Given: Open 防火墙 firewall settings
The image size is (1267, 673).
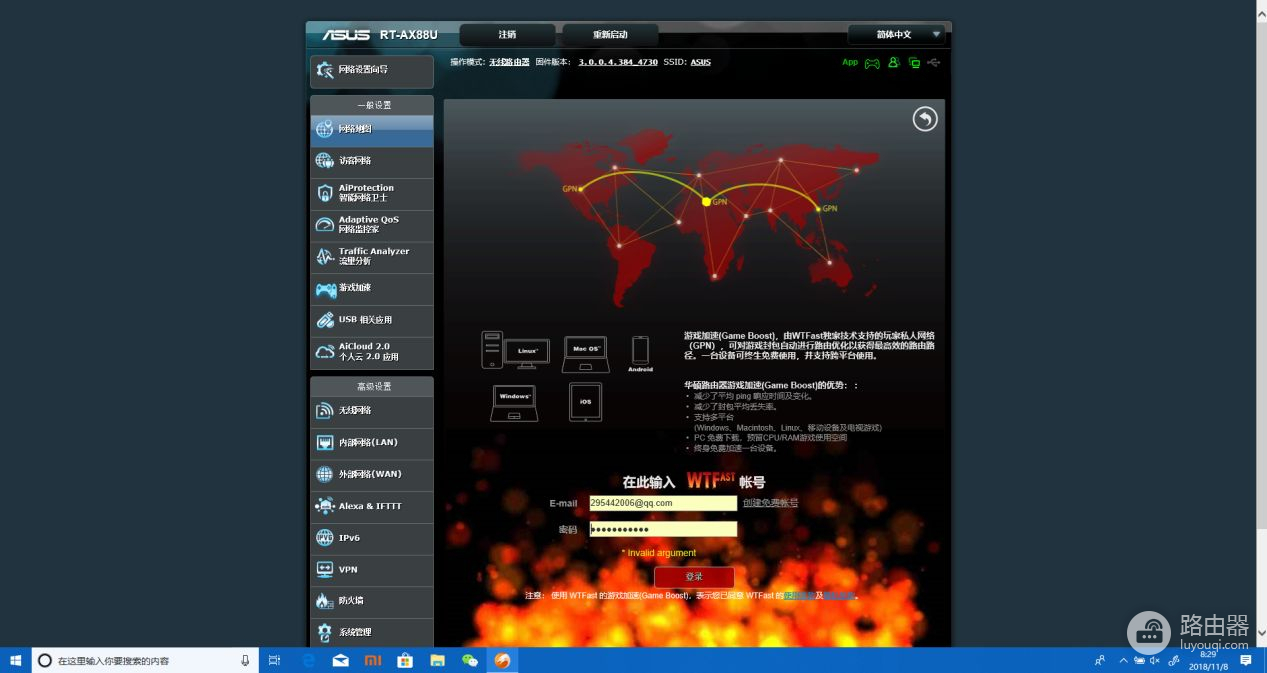Looking at the screenshot, I should pyautogui.click(x=371, y=601).
